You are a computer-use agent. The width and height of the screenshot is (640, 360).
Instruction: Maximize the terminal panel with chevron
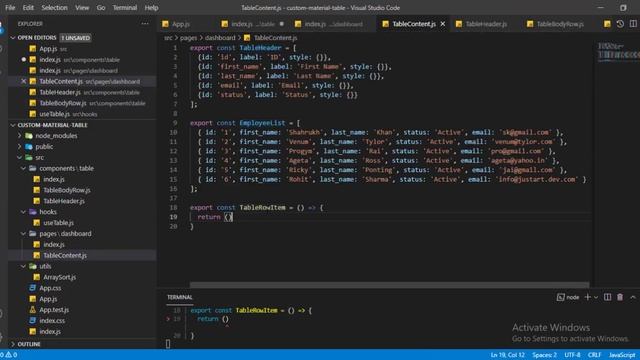(633, 297)
